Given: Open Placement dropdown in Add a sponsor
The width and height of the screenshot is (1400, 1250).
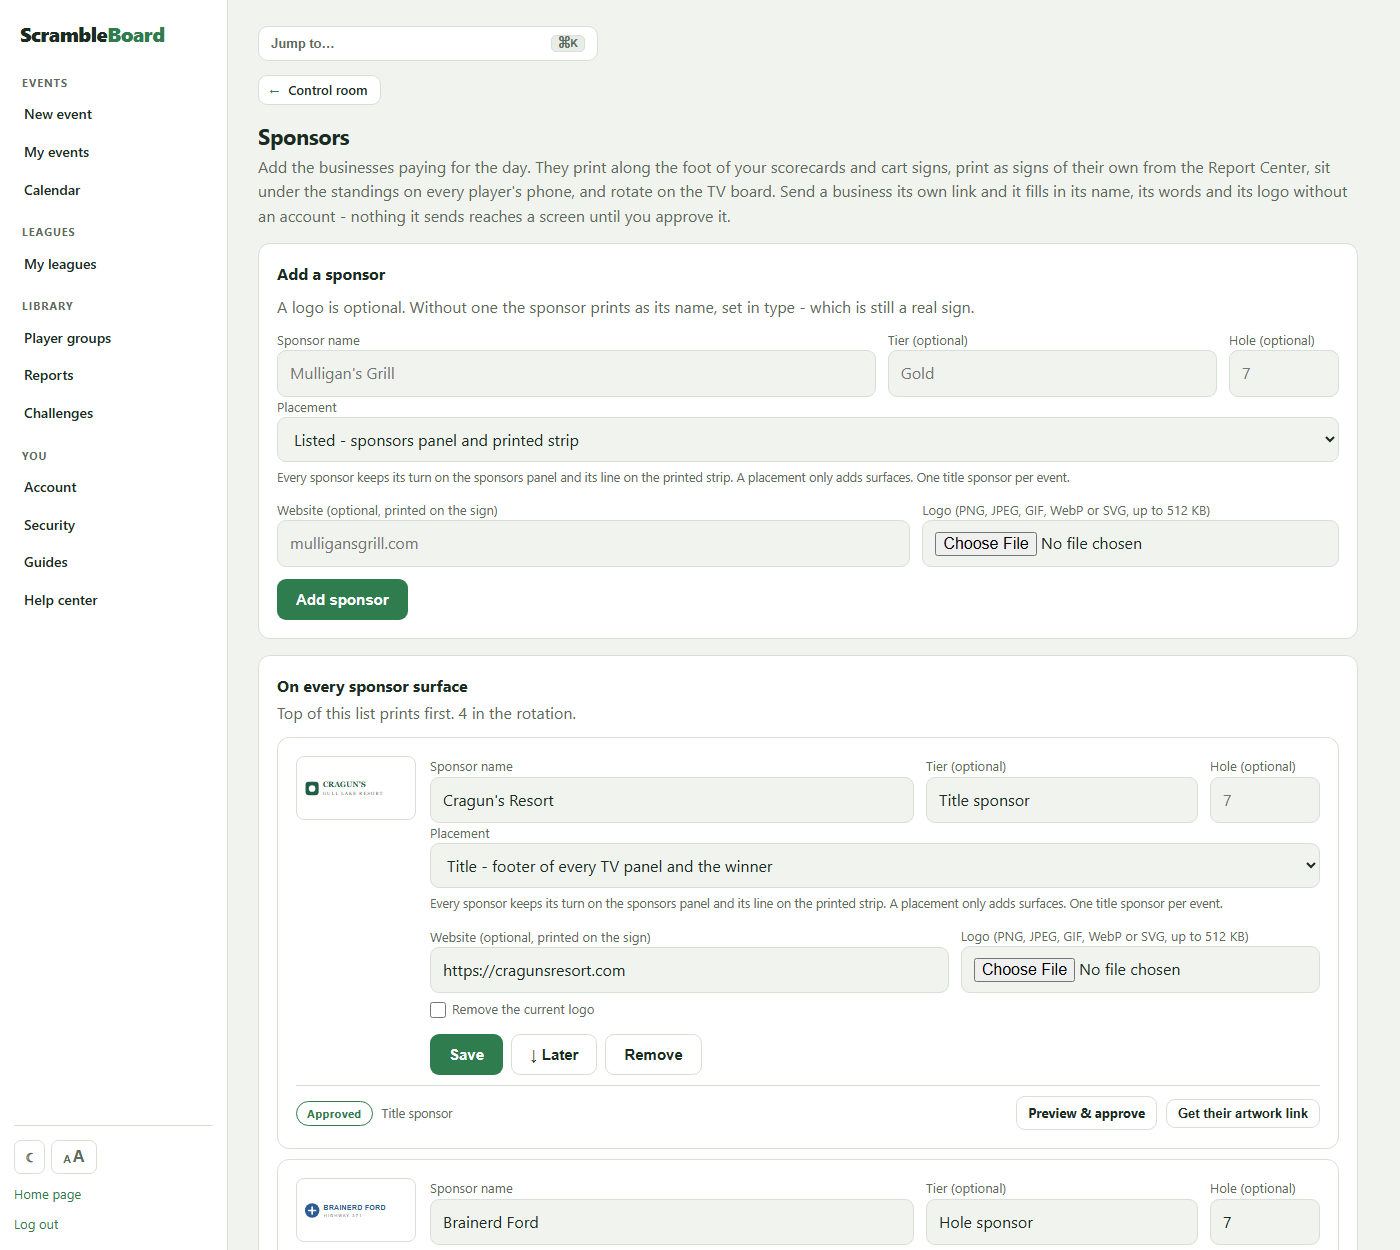Looking at the screenshot, I should (808, 440).
